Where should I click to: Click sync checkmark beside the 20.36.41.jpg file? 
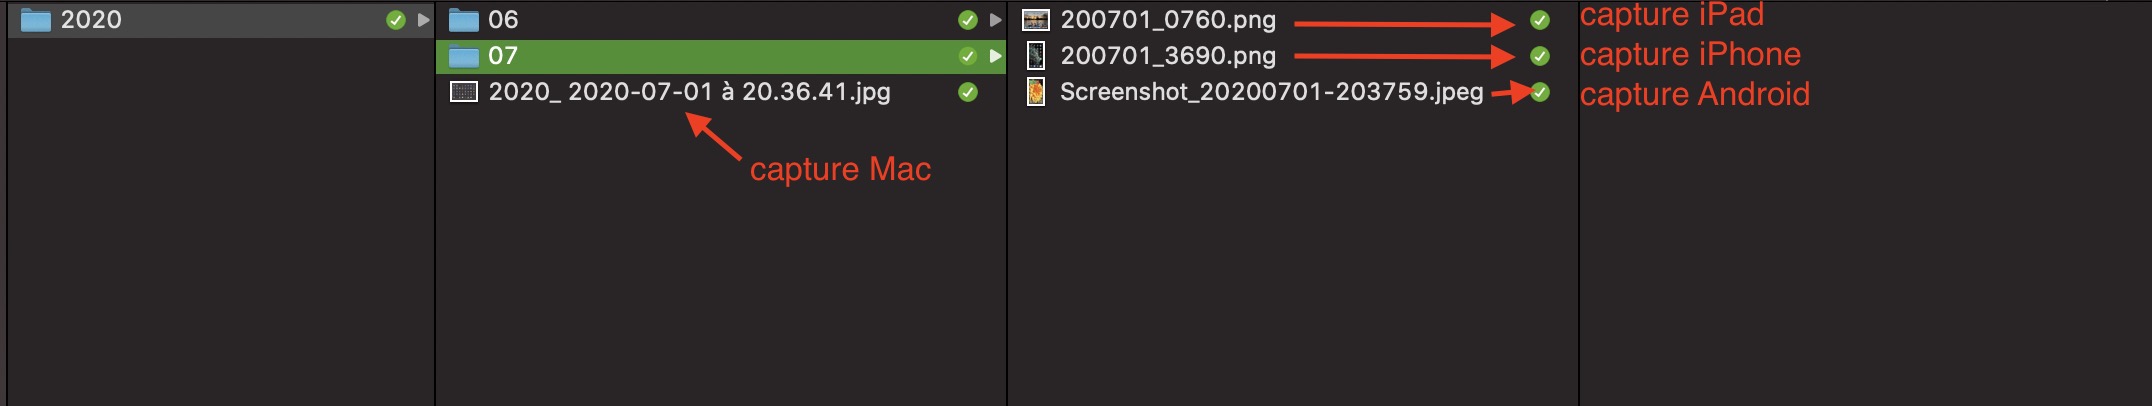pos(967,92)
